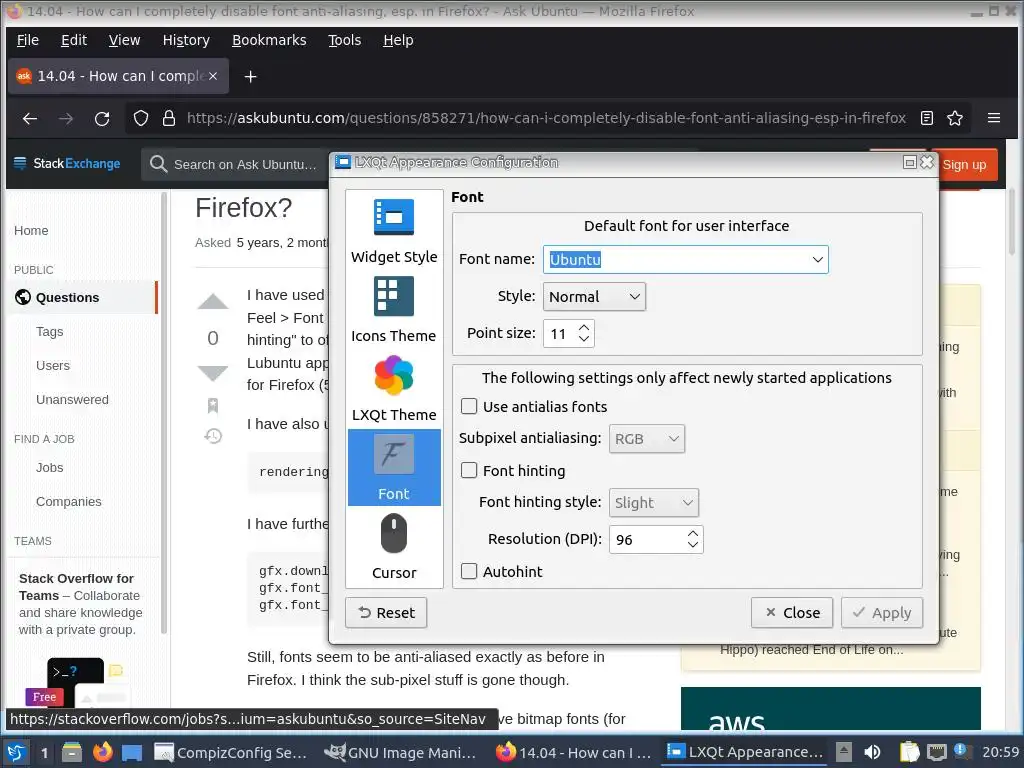Open the Cursor section
1024x768 pixels.
click(394, 547)
